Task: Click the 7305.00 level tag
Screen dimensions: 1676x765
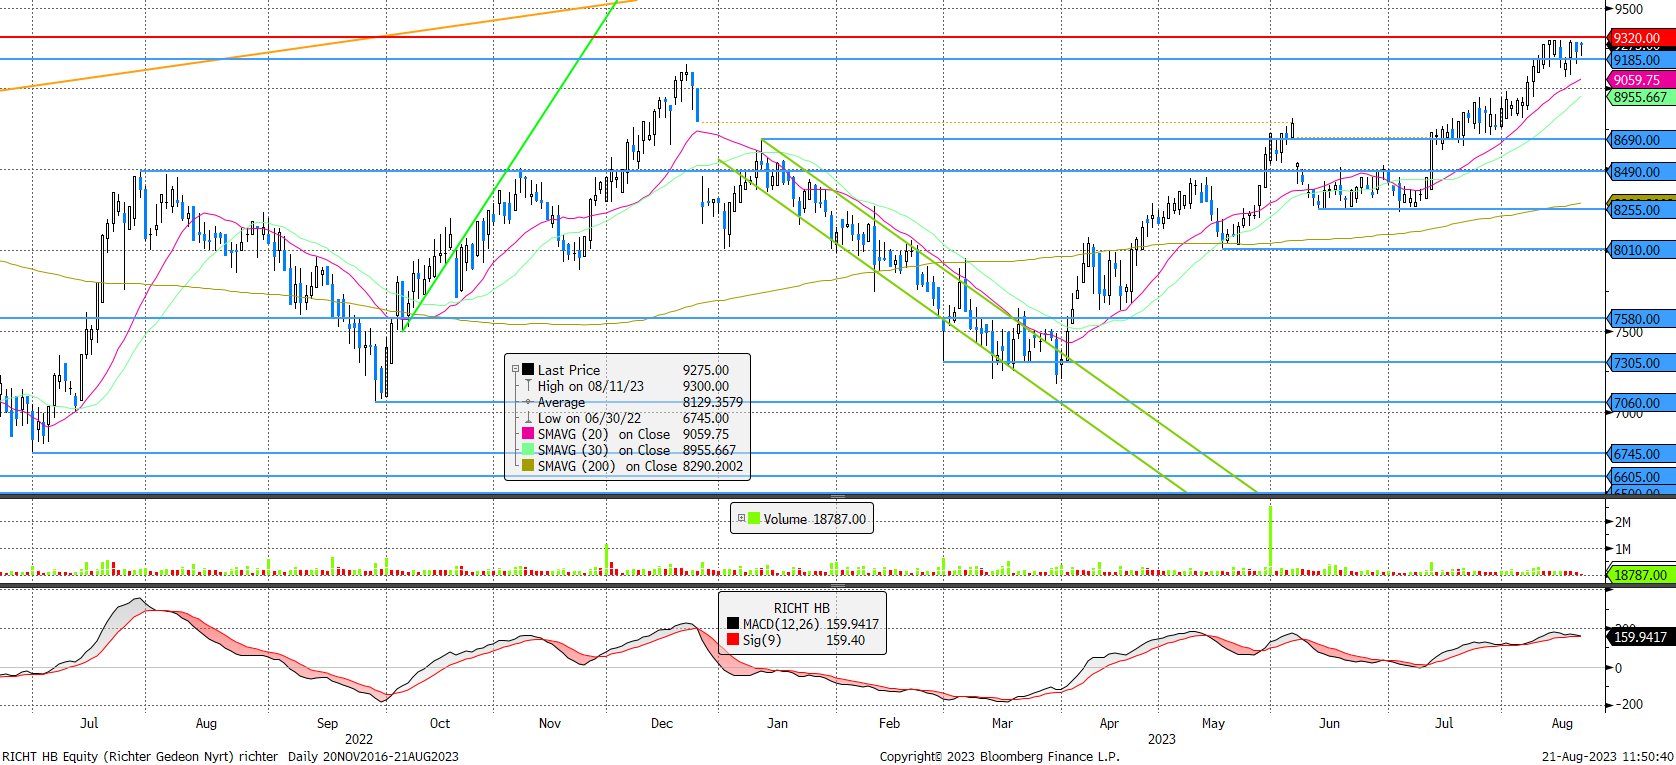Action: tap(1639, 363)
